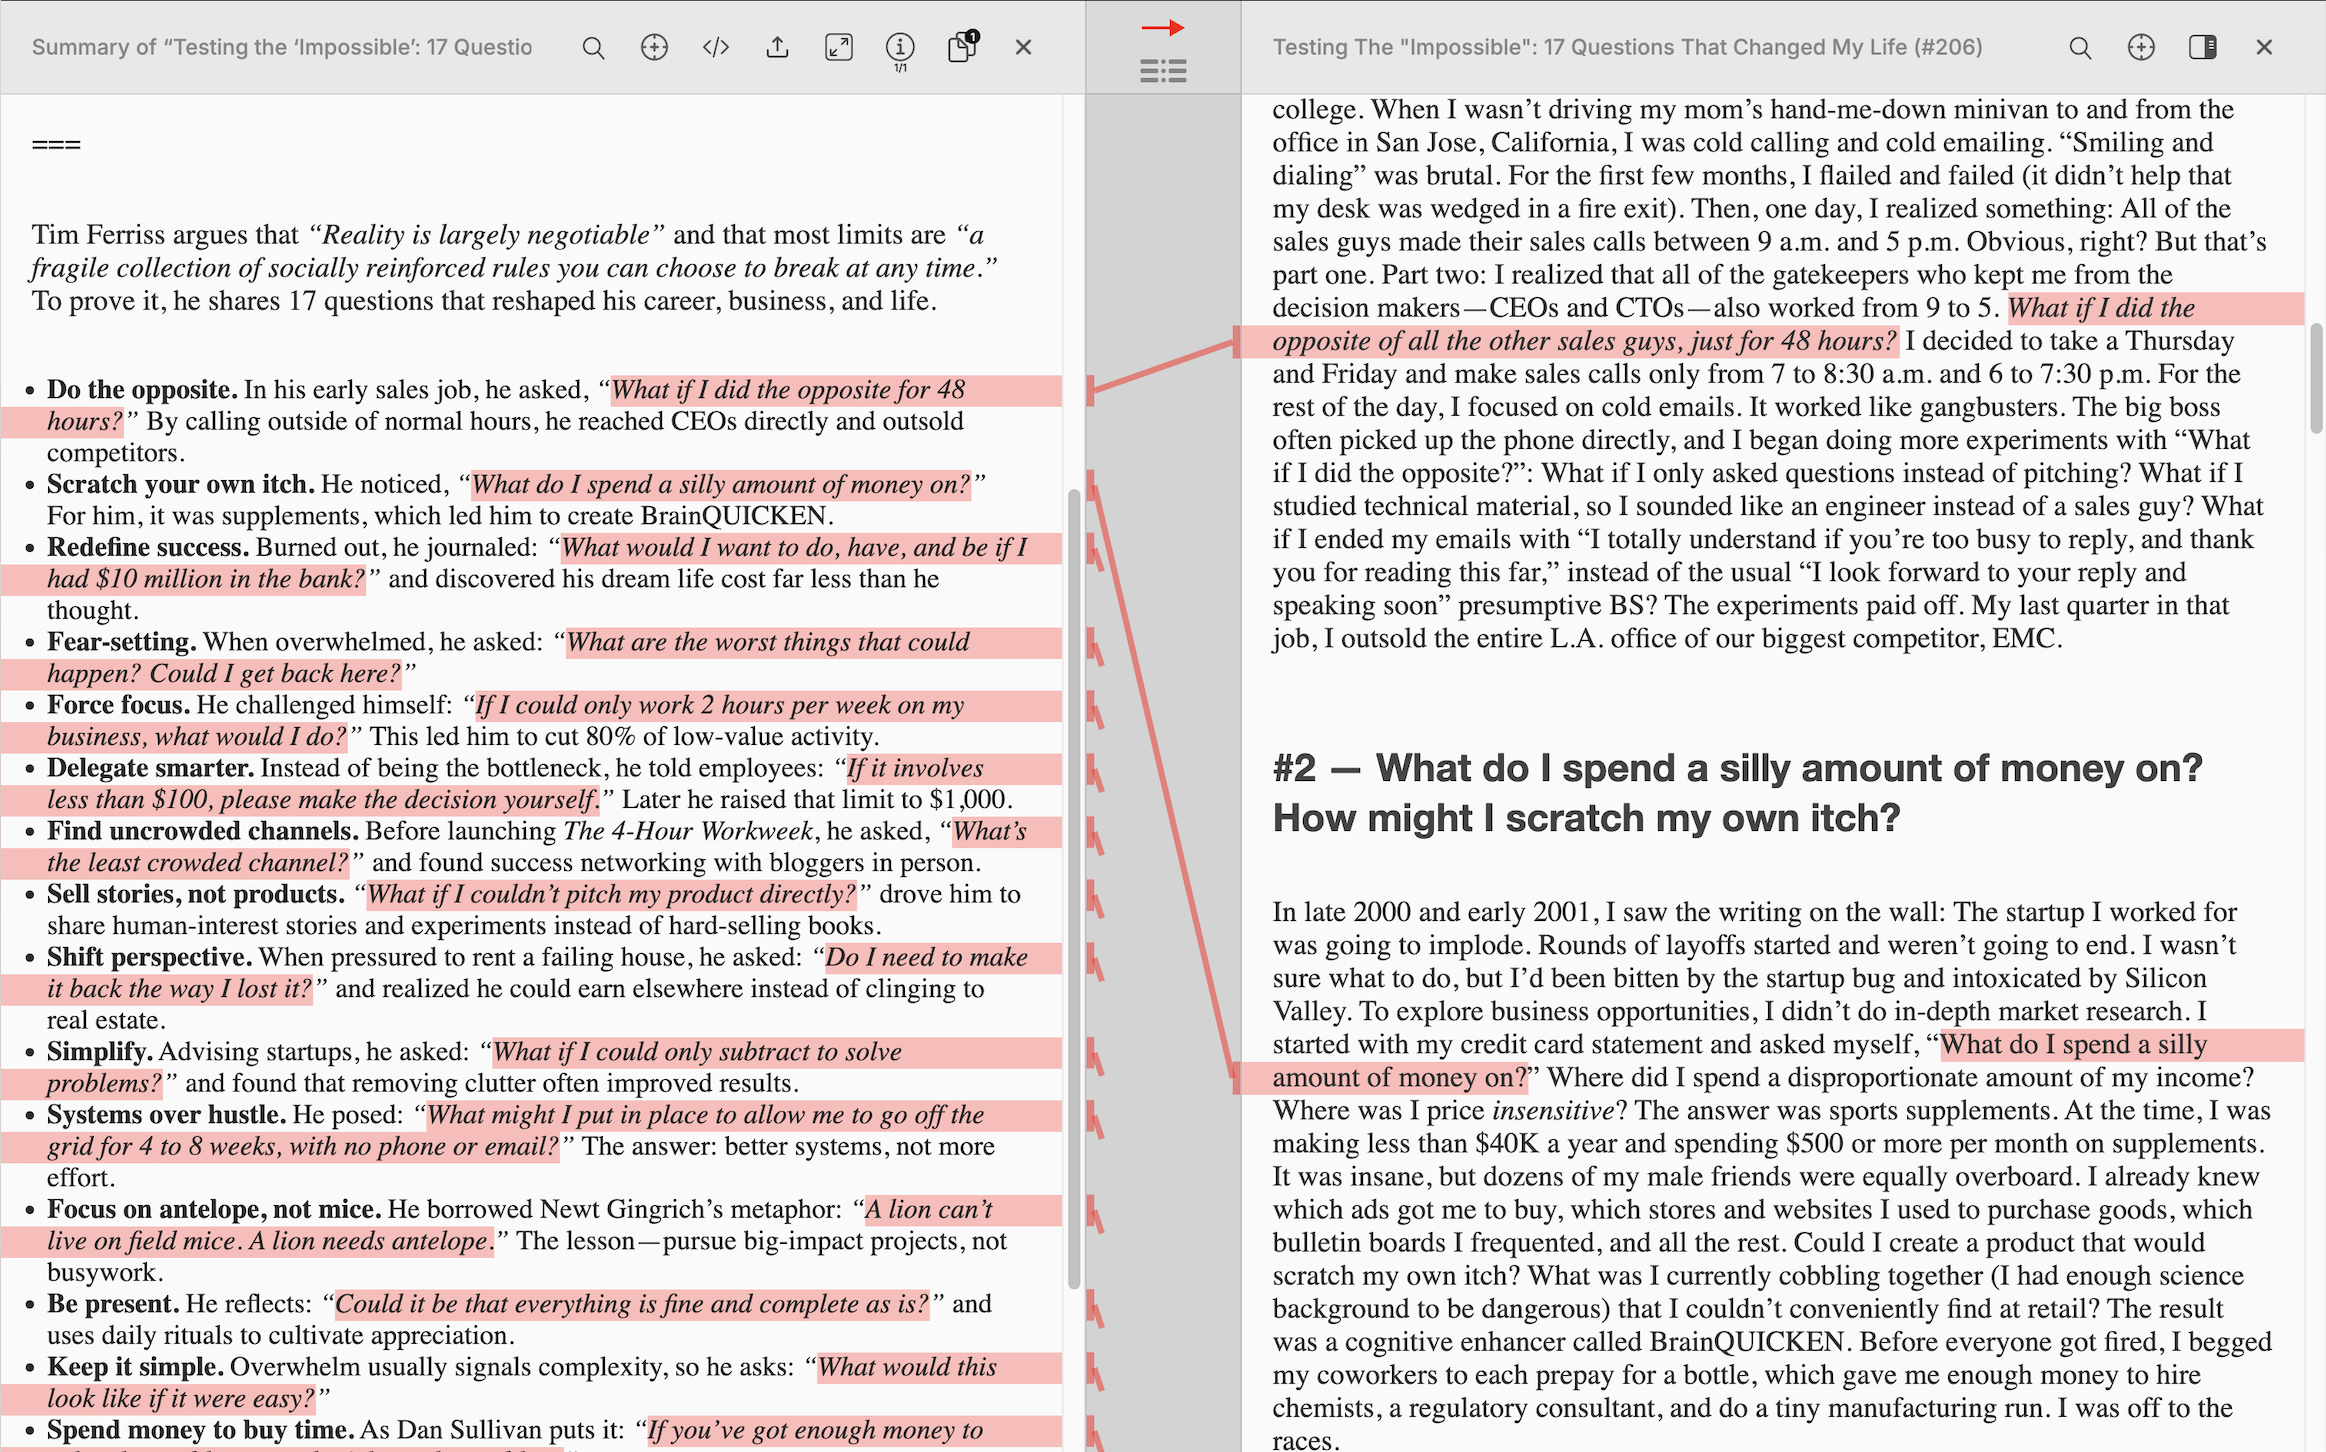Viewport: 2326px width, 1452px height.
Task: Click copies icon with badge 1
Action: click(962, 47)
